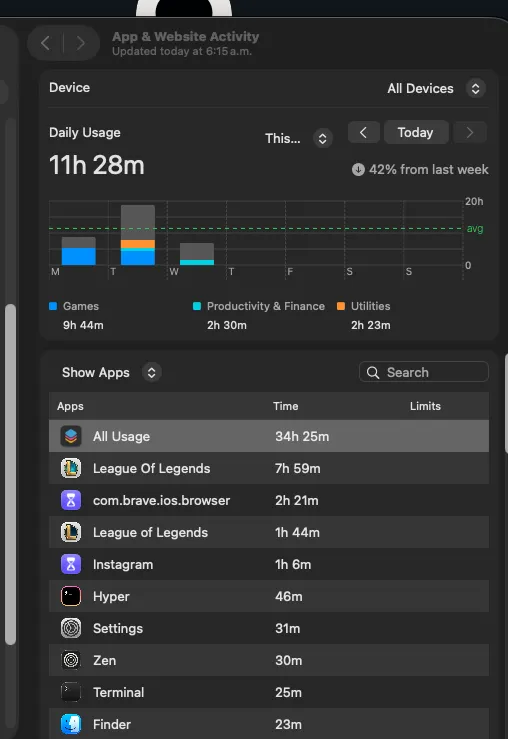Click the Terminal app icon

(x=71, y=692)
